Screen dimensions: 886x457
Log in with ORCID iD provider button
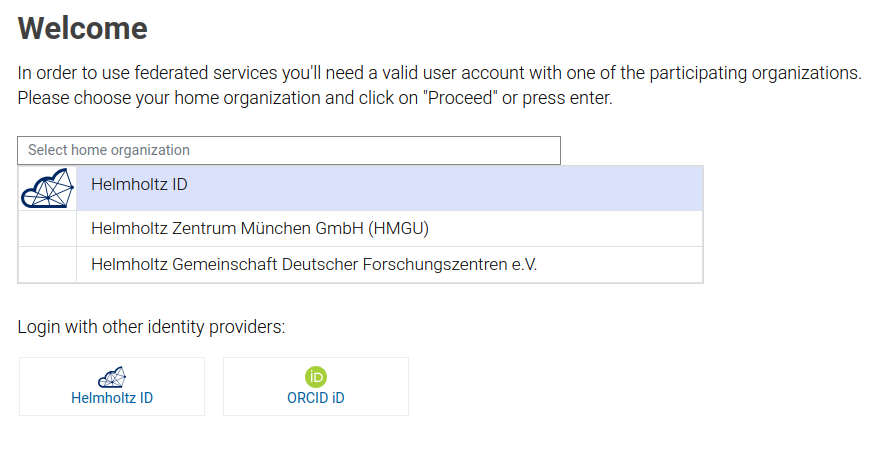point(316,386)
